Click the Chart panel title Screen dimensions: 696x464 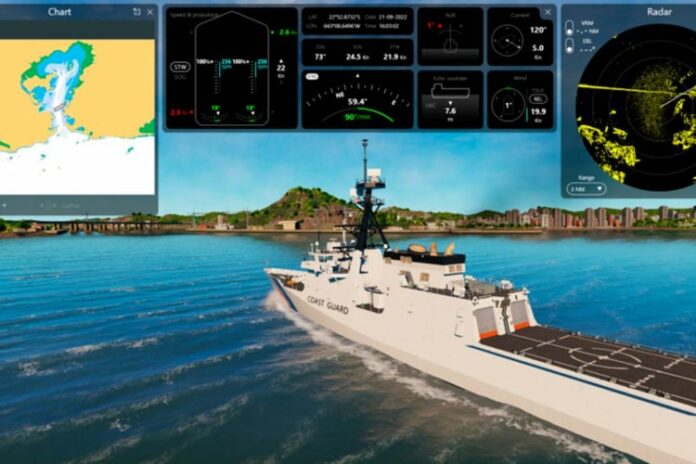pos(59,12)
